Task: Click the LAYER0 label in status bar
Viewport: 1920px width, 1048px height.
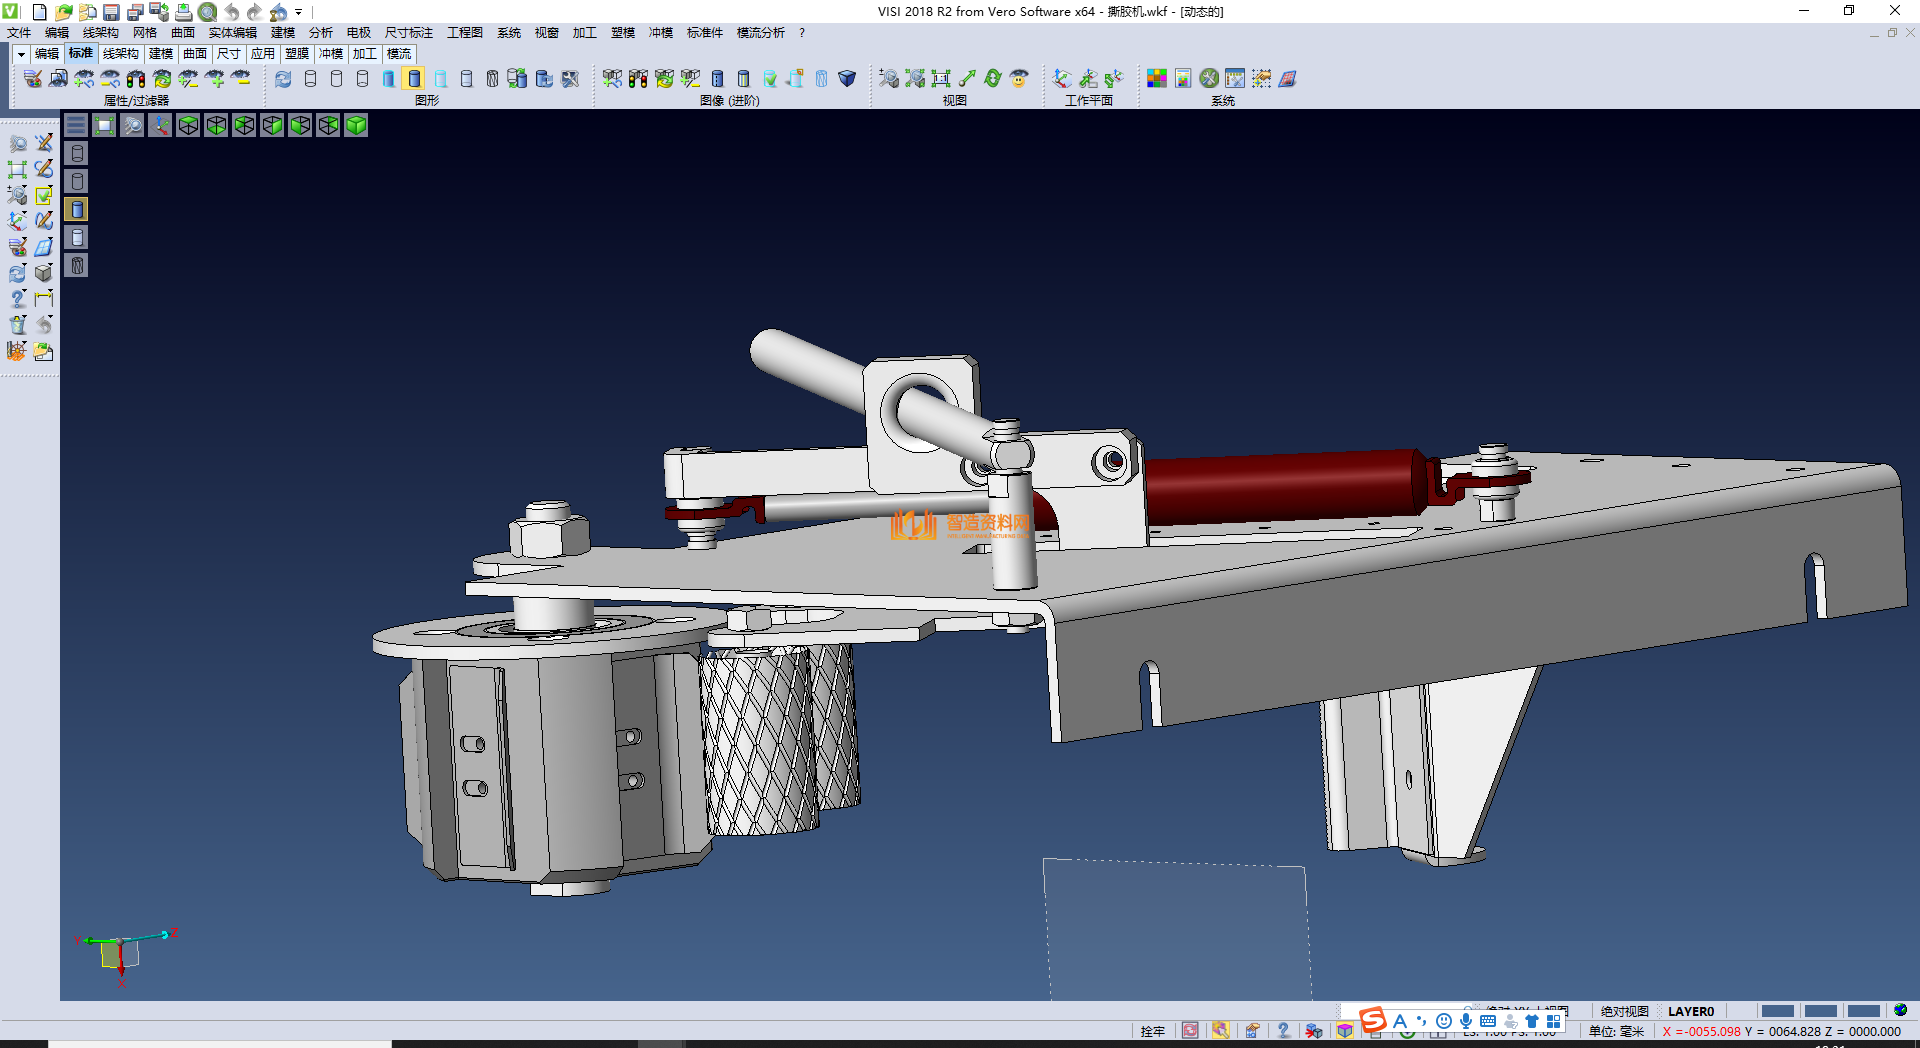Action: pyautogui.click(x=1690, y=1011)
